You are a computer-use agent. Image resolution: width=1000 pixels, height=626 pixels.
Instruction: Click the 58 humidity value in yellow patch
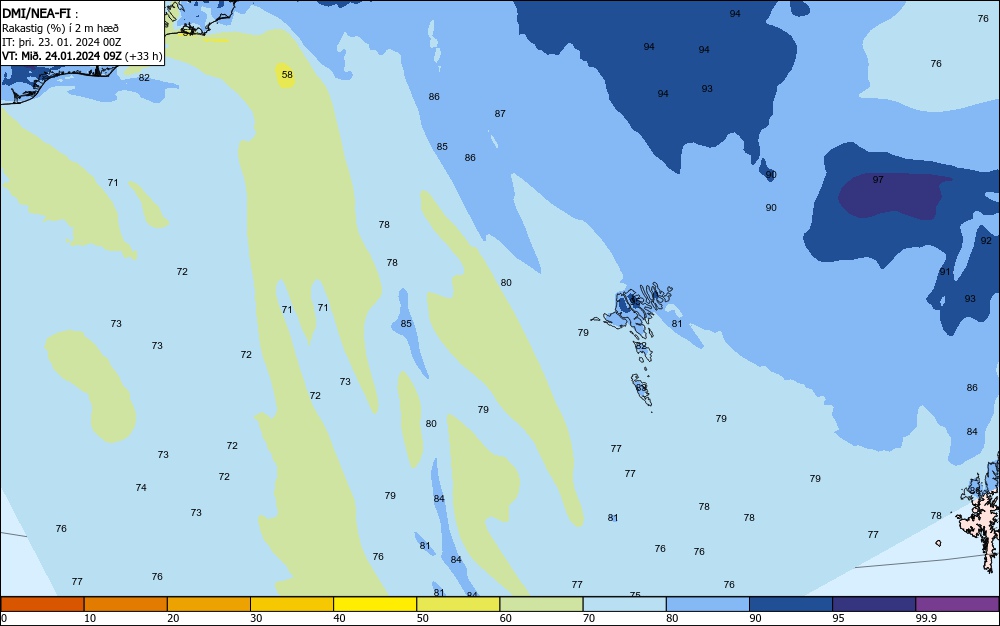tap(287, 75)
